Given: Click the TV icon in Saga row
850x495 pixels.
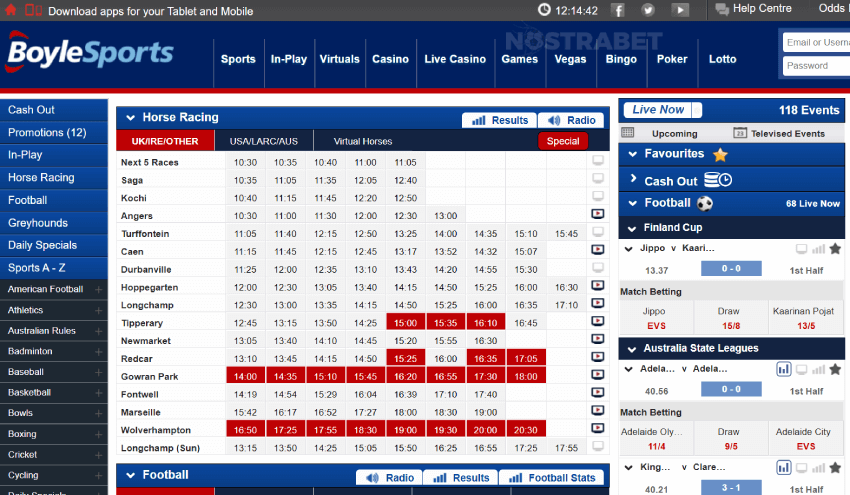Looking at the screenshot, I should coord(597,178).
